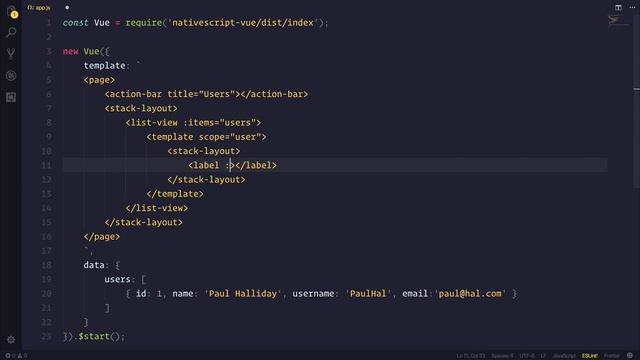Open the Manage gear icon
640x360 pixels.
pos(11,340)
